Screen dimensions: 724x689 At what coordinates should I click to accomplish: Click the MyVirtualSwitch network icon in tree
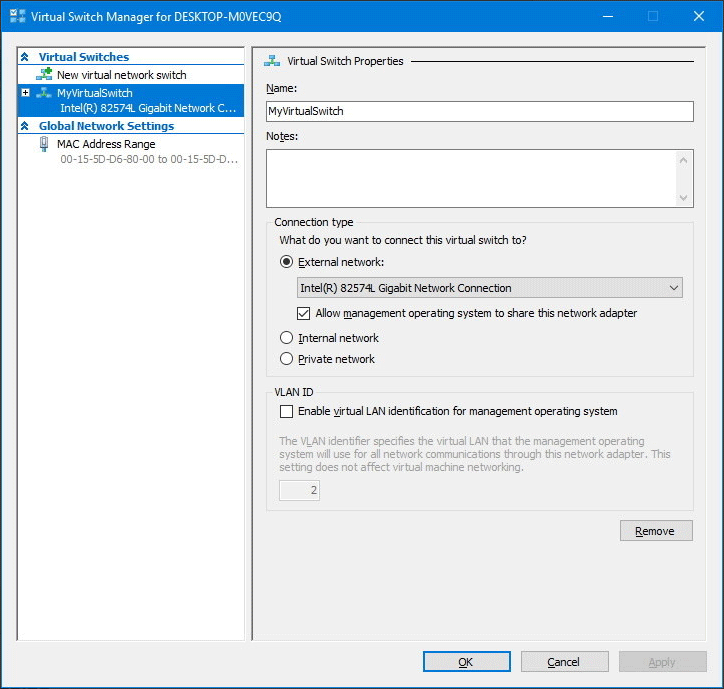click(x=44, y=93)
